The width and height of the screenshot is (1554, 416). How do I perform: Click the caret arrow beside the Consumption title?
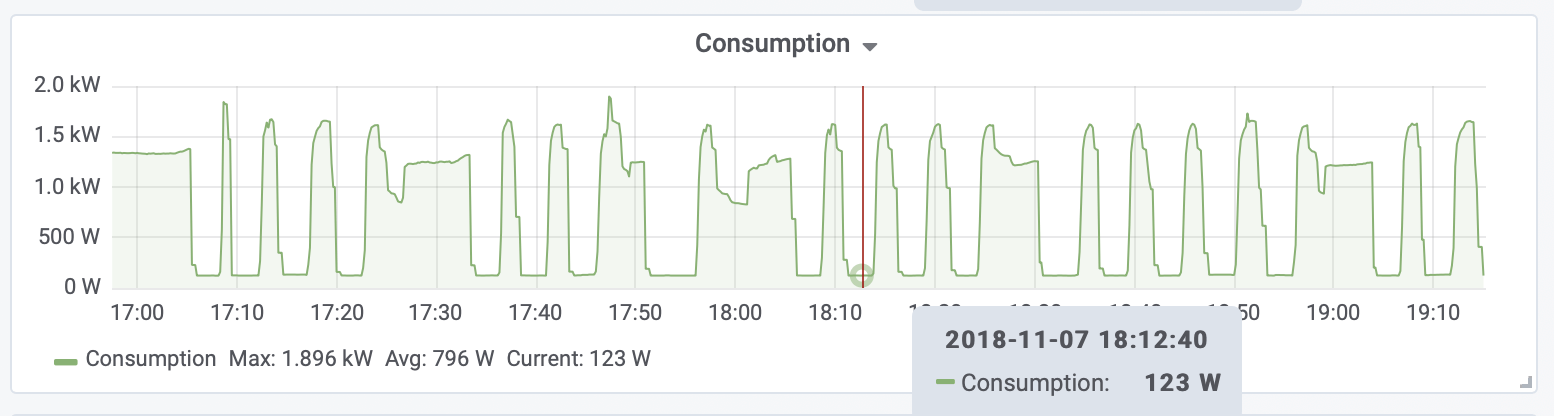click(x=869, y=47)
